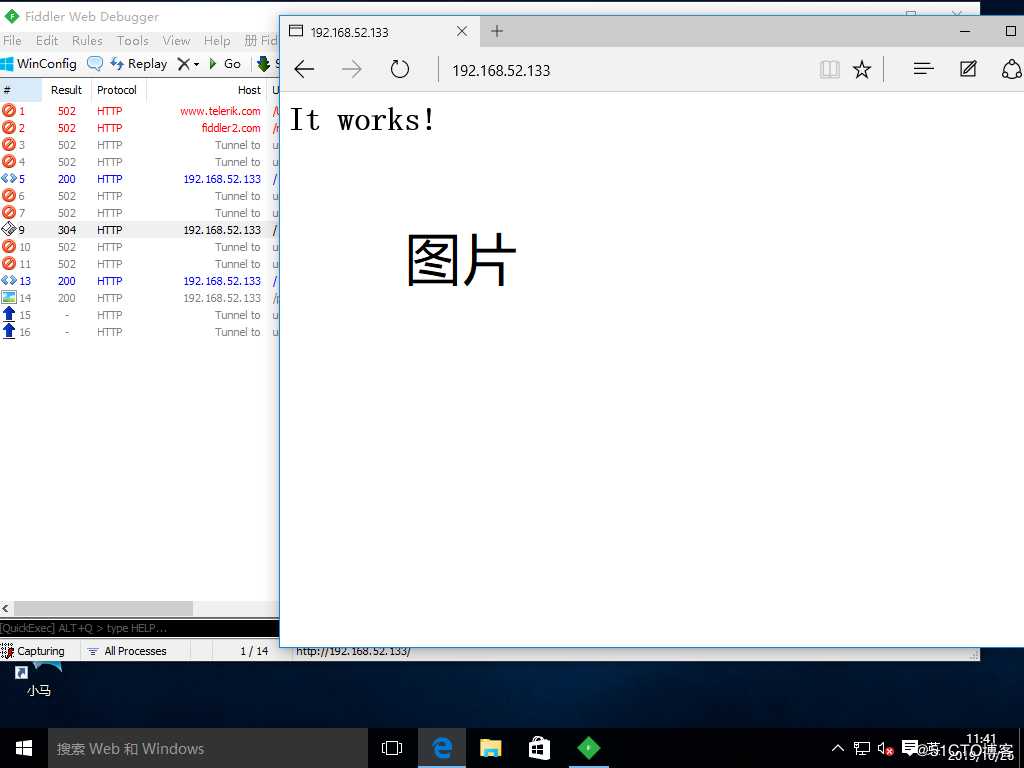Add page to favorites star icon
Image resolution: width=1024 pixels, height=768 pixels.
862,69
